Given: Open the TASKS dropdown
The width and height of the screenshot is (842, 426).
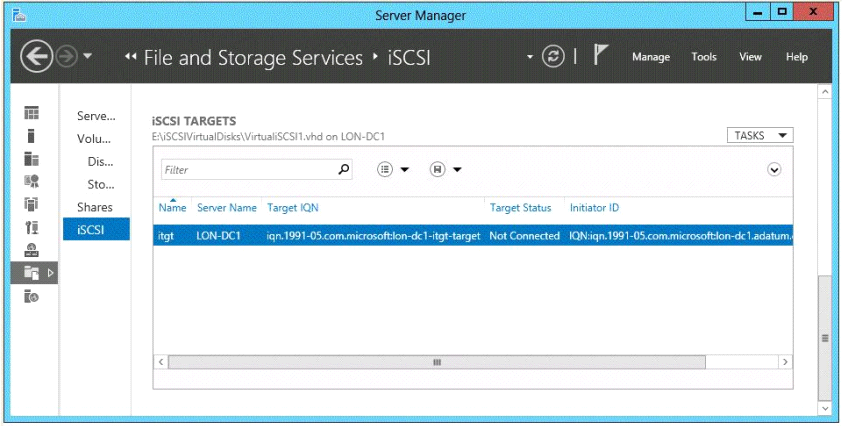Looking at the screenshot, I should 760,135.
